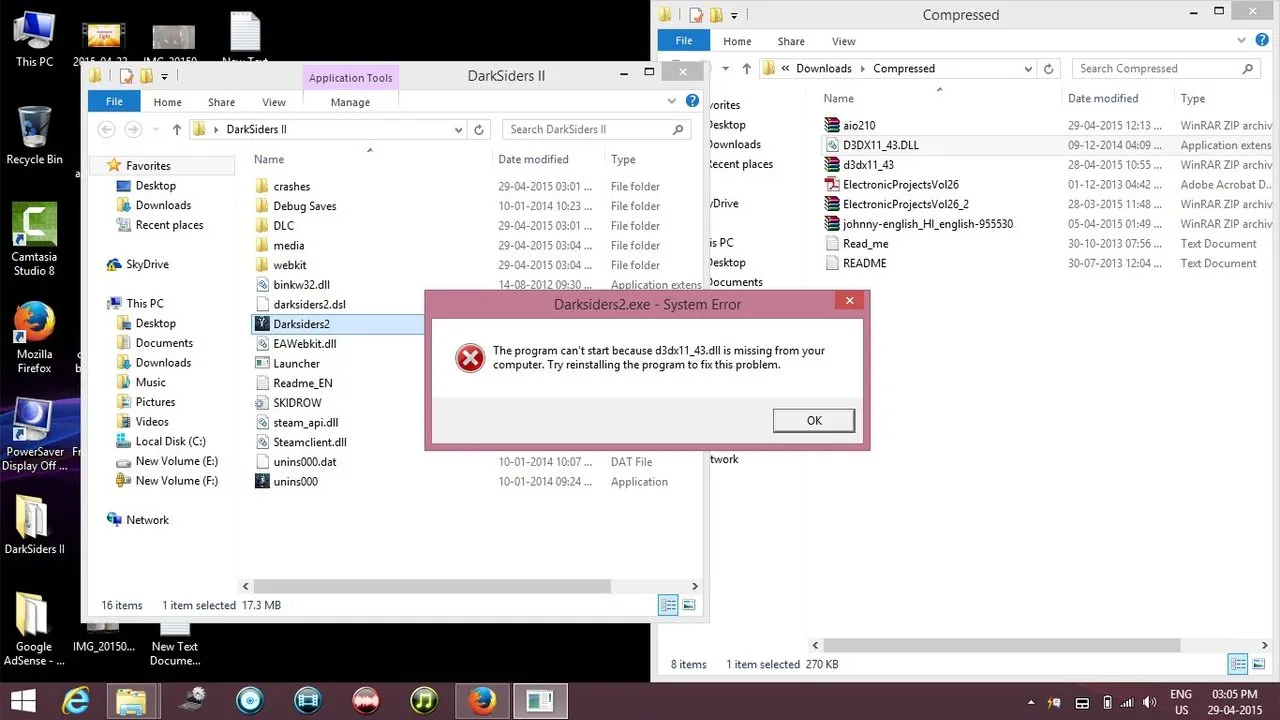1280x720 pixels.
Task: Click OK in the System Error dialog
Action: point(814,420)
